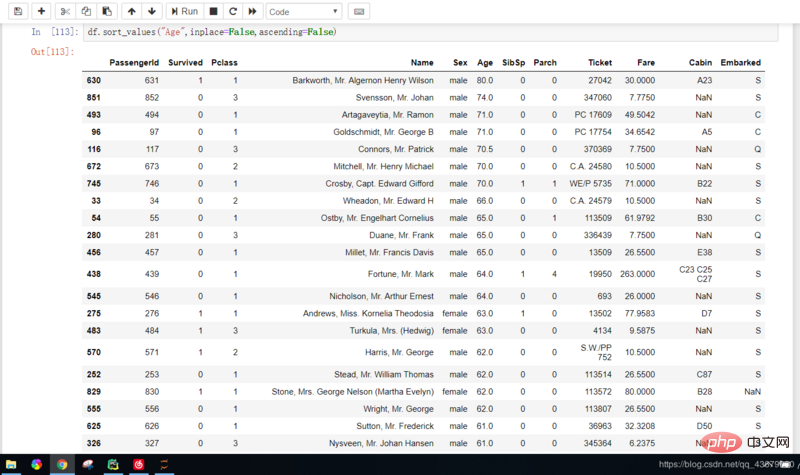
Task: Click name Nysveen, Mr. Johan Hansen
Action: (x=381, y=443)
